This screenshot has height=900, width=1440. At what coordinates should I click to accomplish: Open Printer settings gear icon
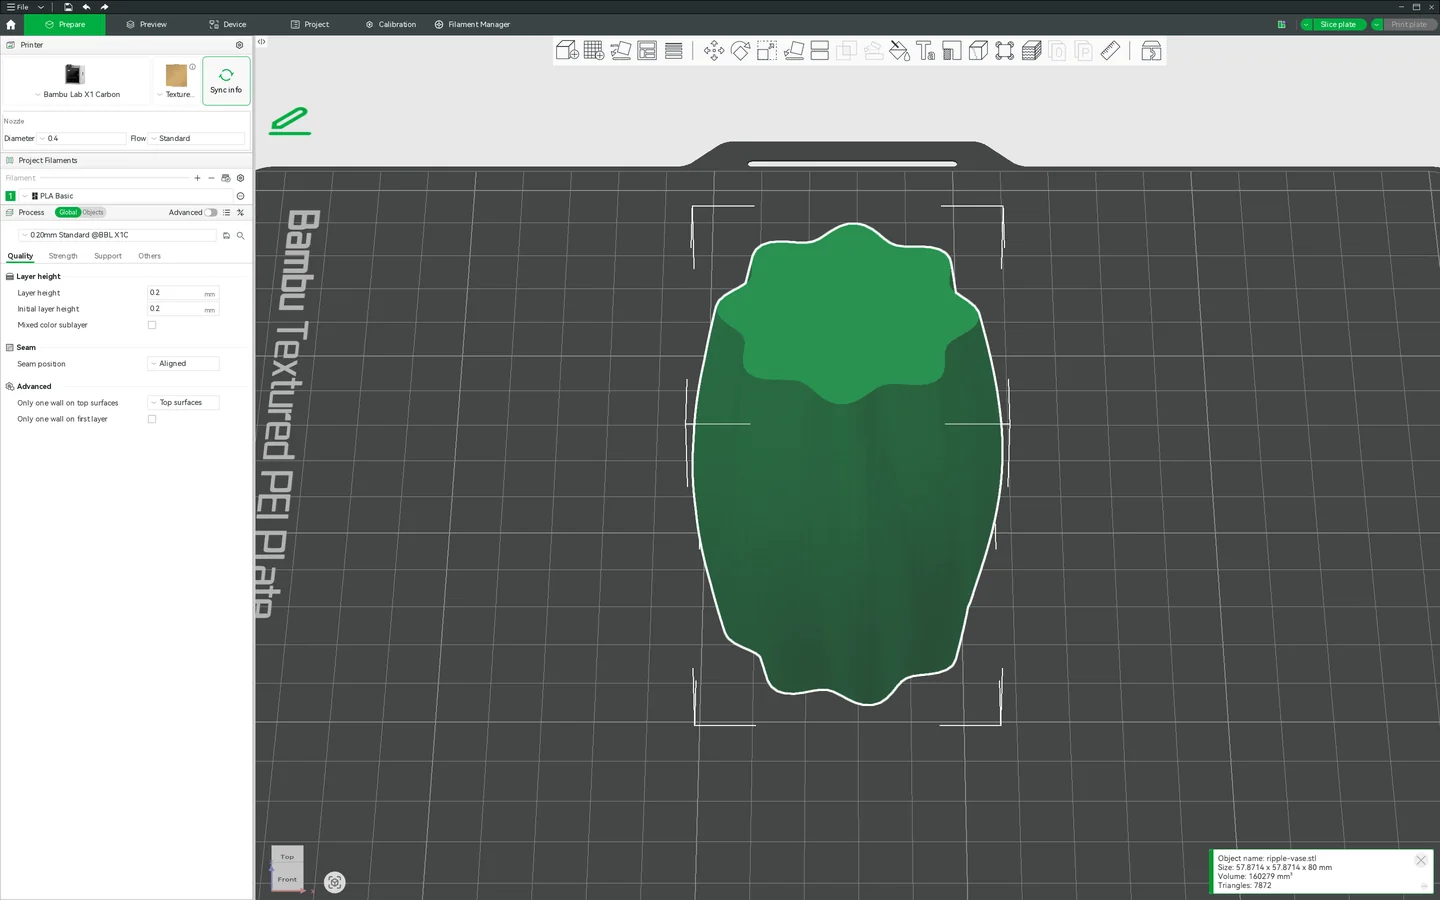(239, 45)
